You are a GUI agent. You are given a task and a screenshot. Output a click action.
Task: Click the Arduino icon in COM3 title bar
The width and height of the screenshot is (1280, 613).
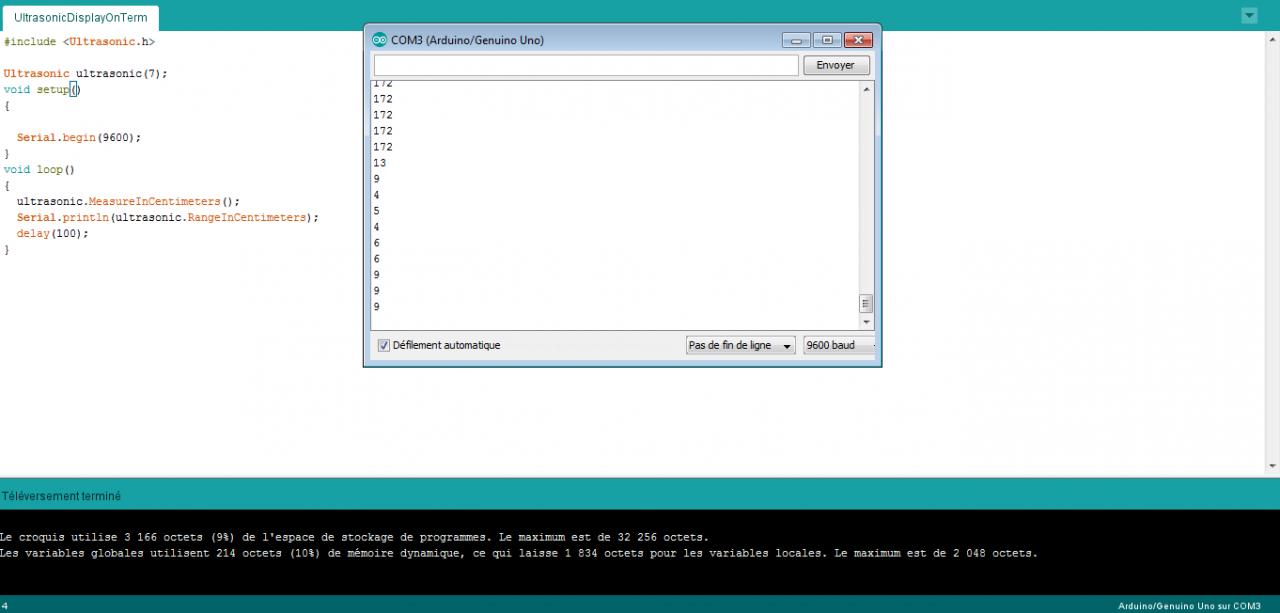tap(379, 40)
